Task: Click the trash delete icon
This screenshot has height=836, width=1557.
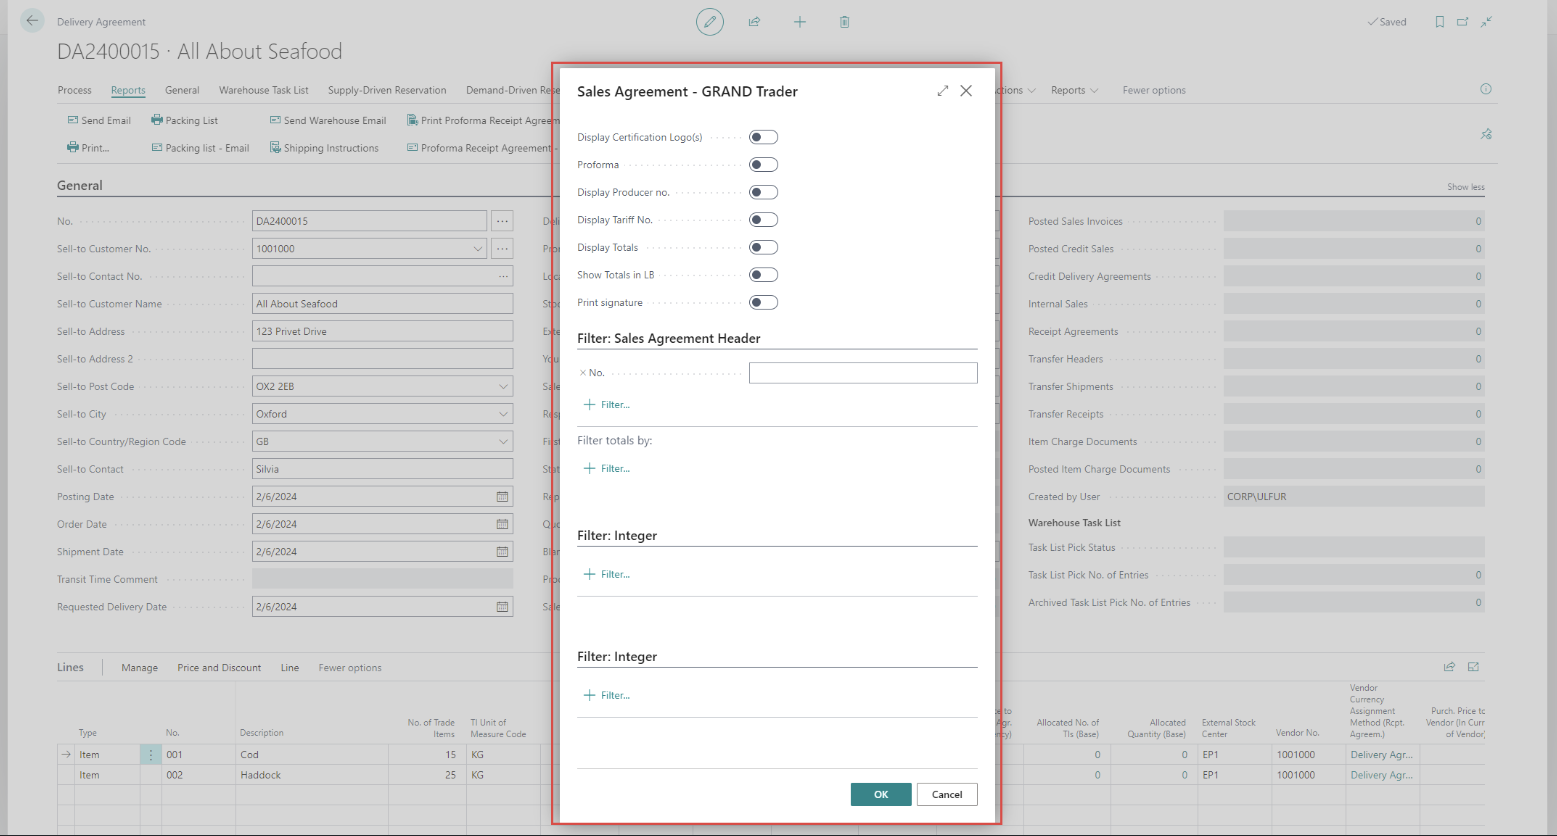Action: click(x=845, y=21)
